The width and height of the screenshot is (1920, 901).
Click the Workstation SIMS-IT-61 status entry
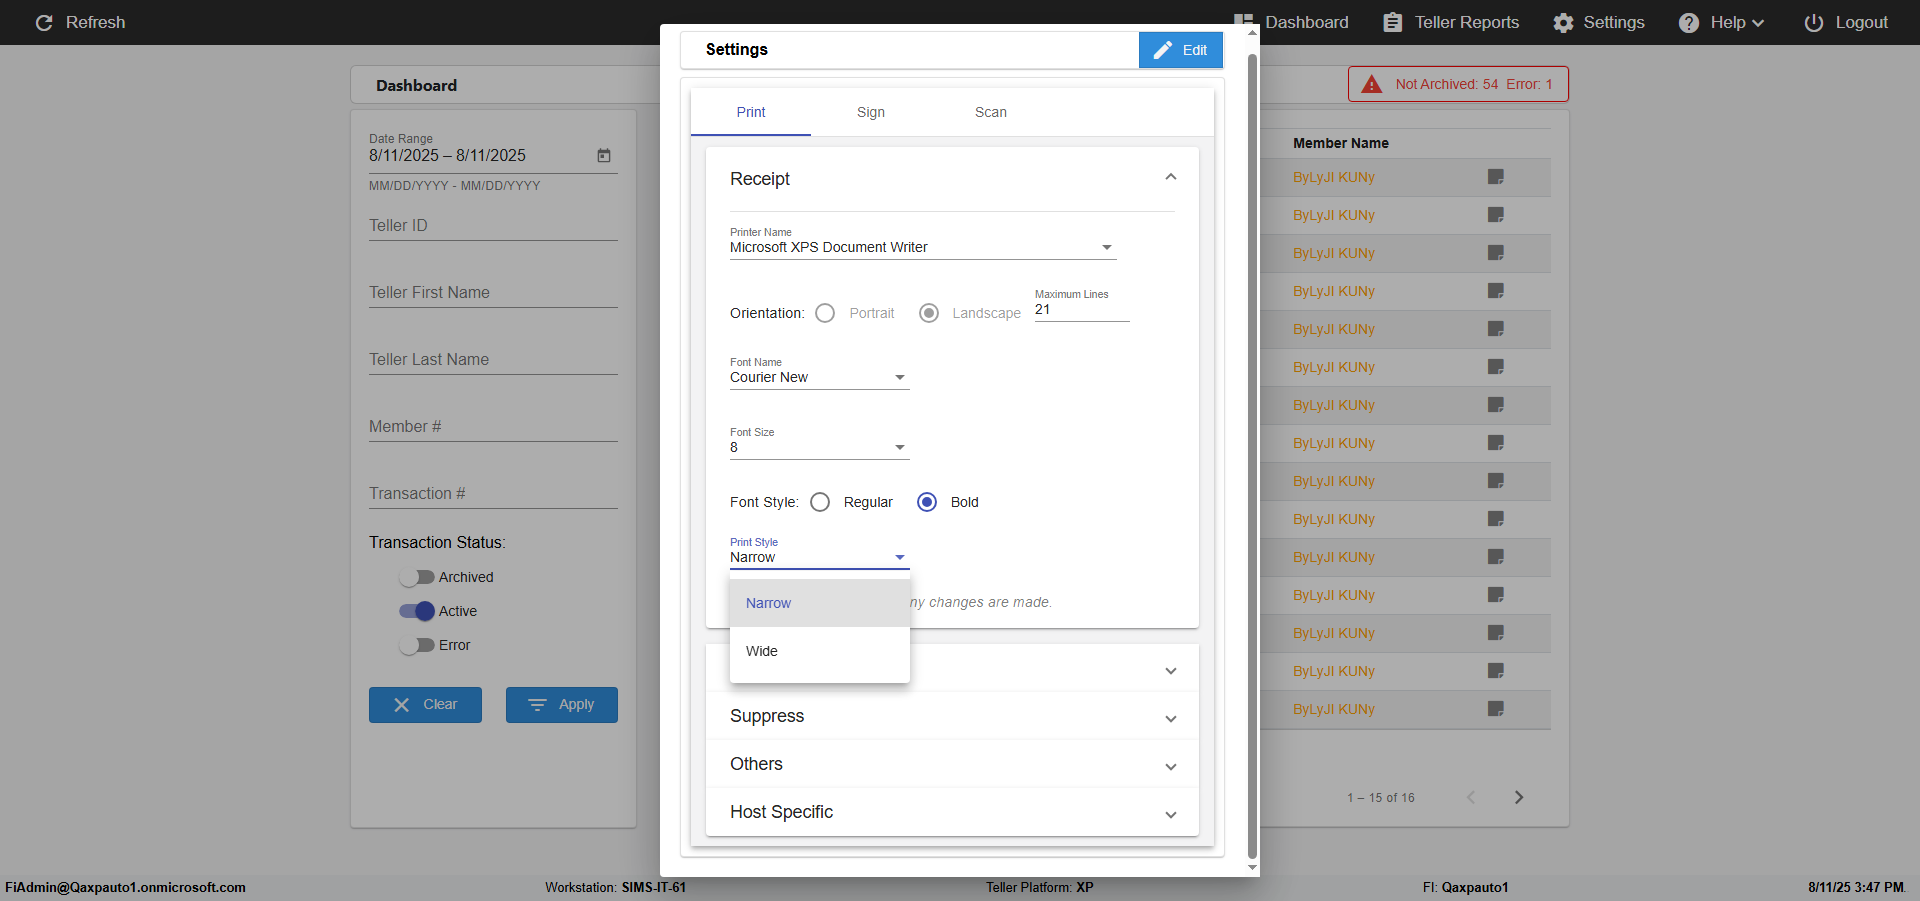tap(615, 887)
